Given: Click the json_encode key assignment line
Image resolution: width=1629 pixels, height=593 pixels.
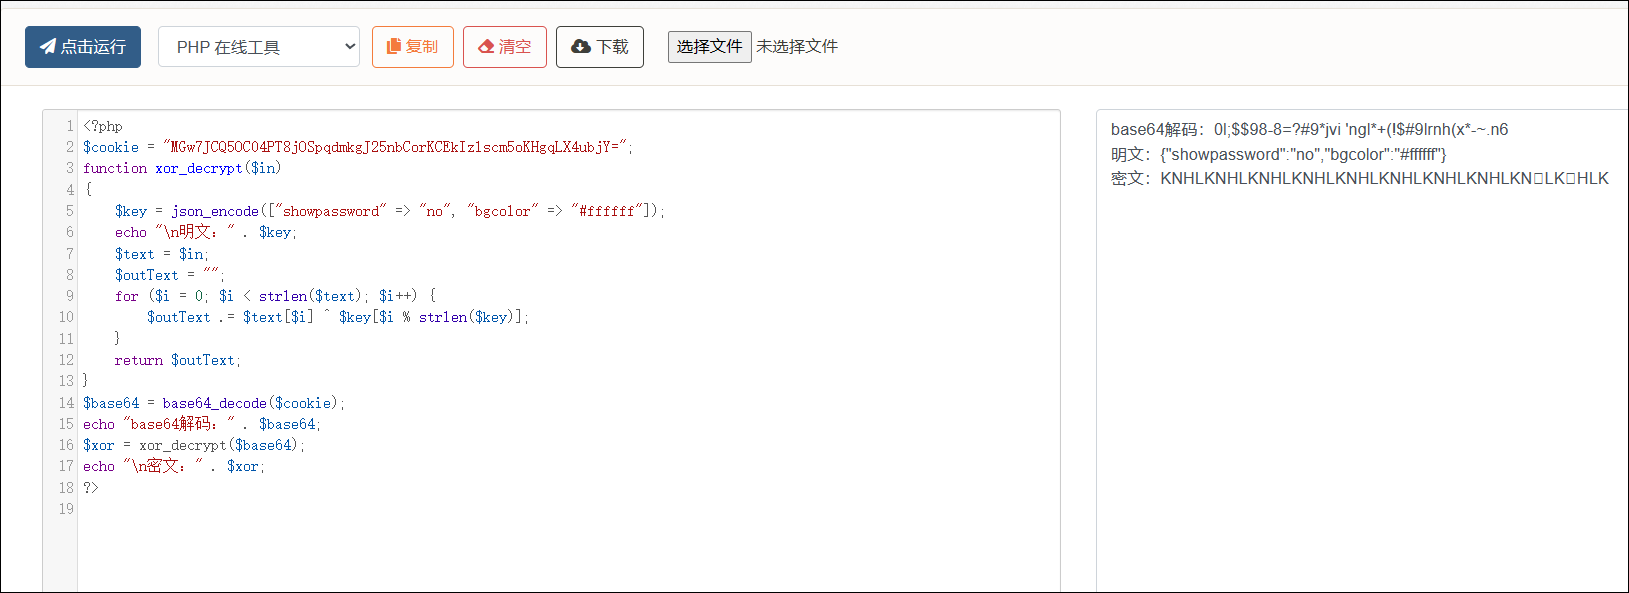Looking at the screenshot, I should coord(388,211).
